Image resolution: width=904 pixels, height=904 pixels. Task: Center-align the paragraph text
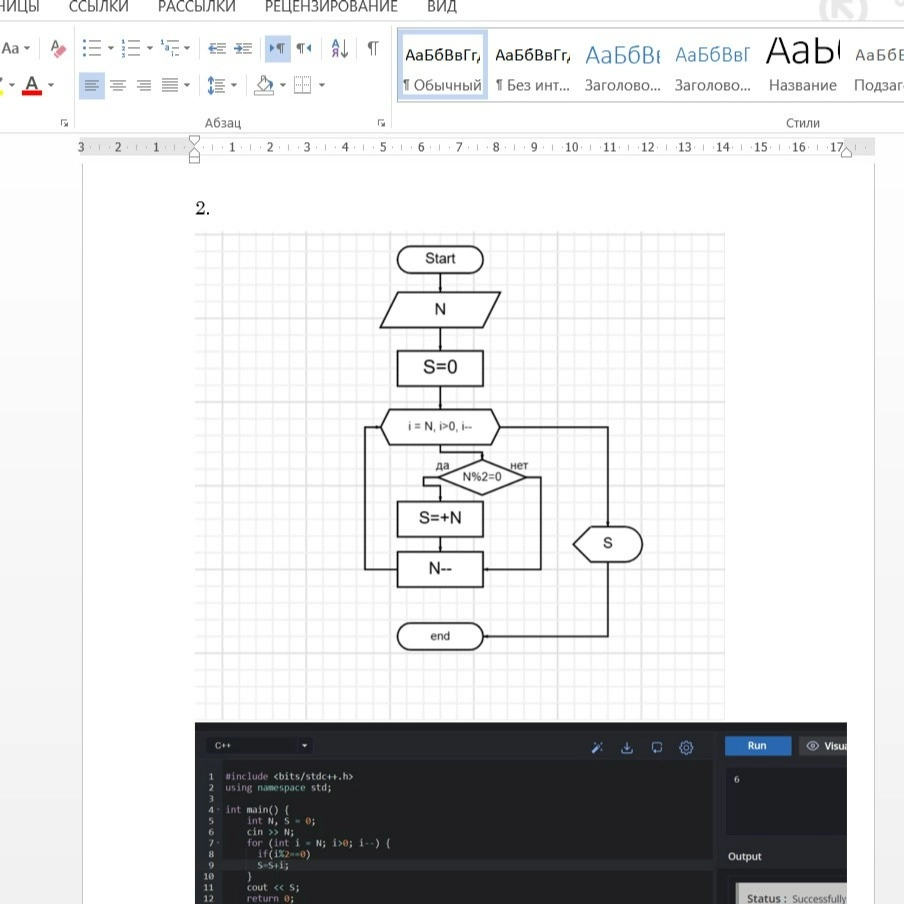(118, 85)
